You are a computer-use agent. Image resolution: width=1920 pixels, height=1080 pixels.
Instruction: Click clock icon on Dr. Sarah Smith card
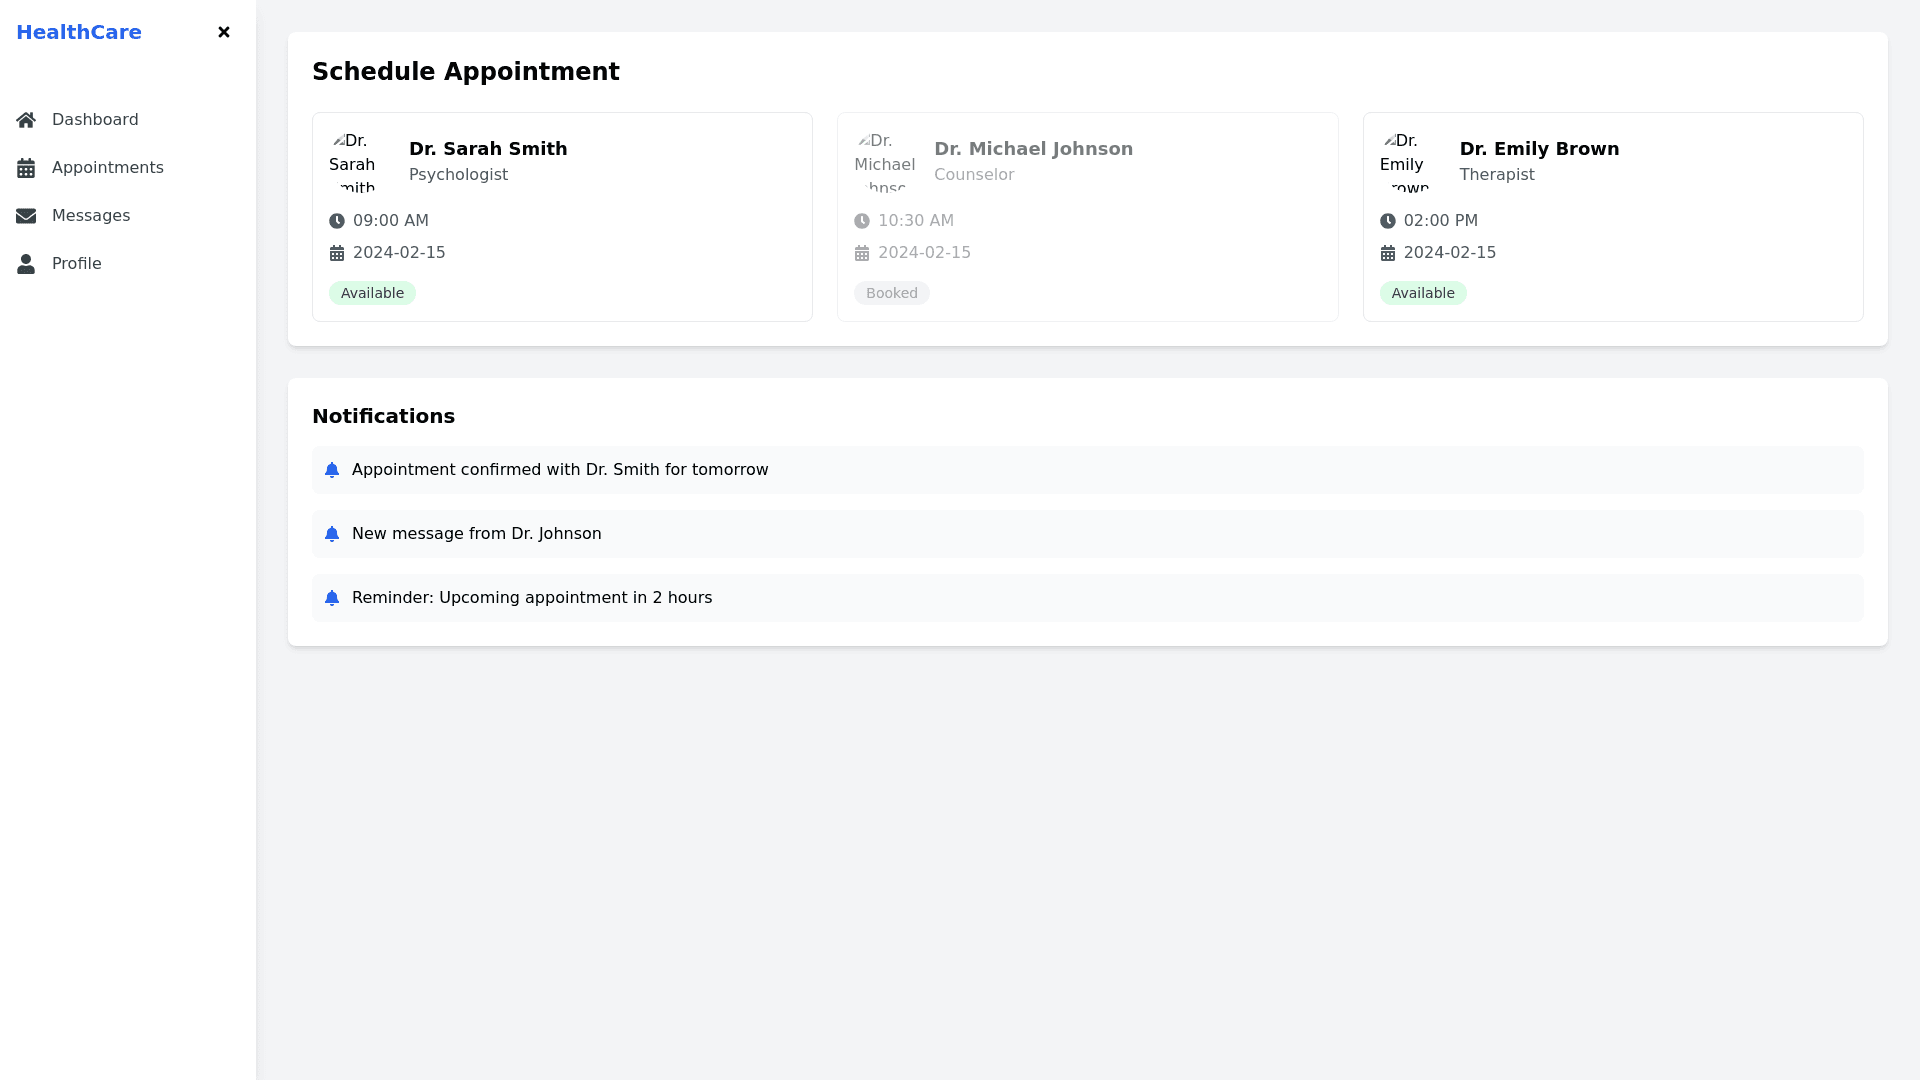(x=337, y=221)
